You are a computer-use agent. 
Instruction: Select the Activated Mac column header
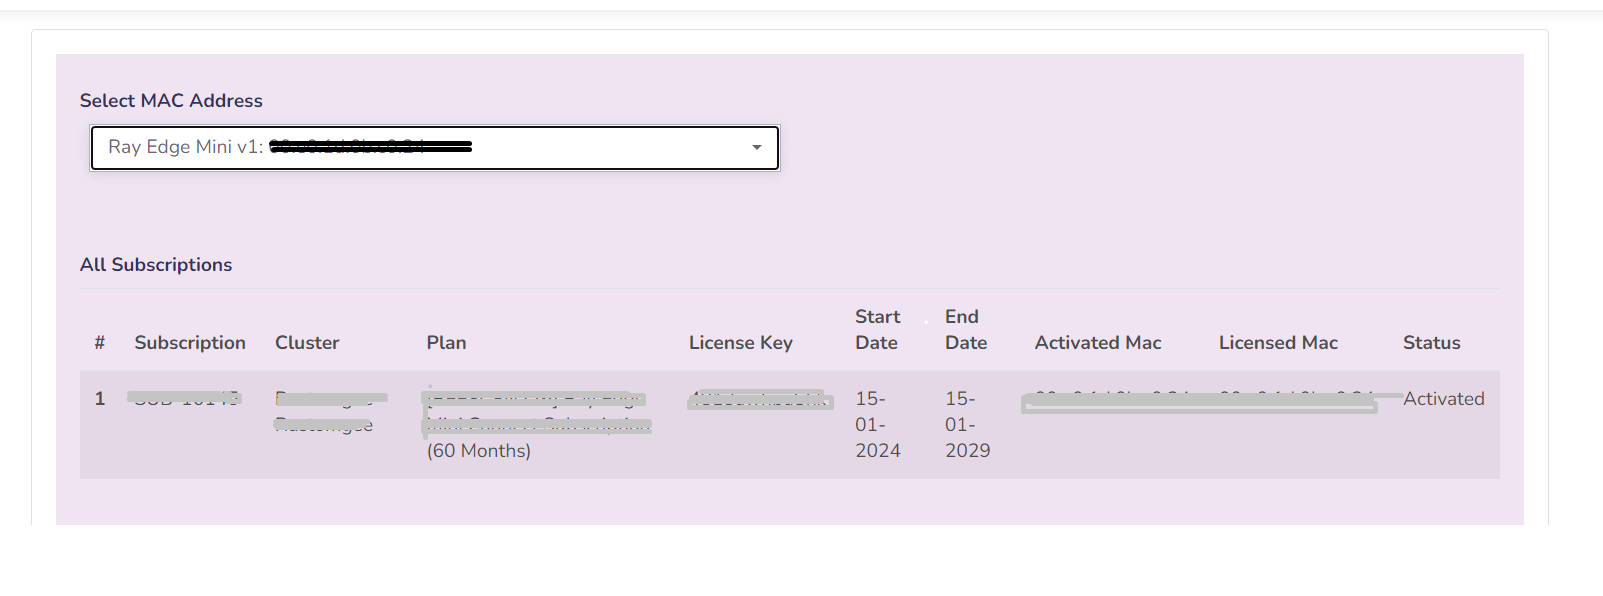pyautogui.click(x=1097, y=343)
